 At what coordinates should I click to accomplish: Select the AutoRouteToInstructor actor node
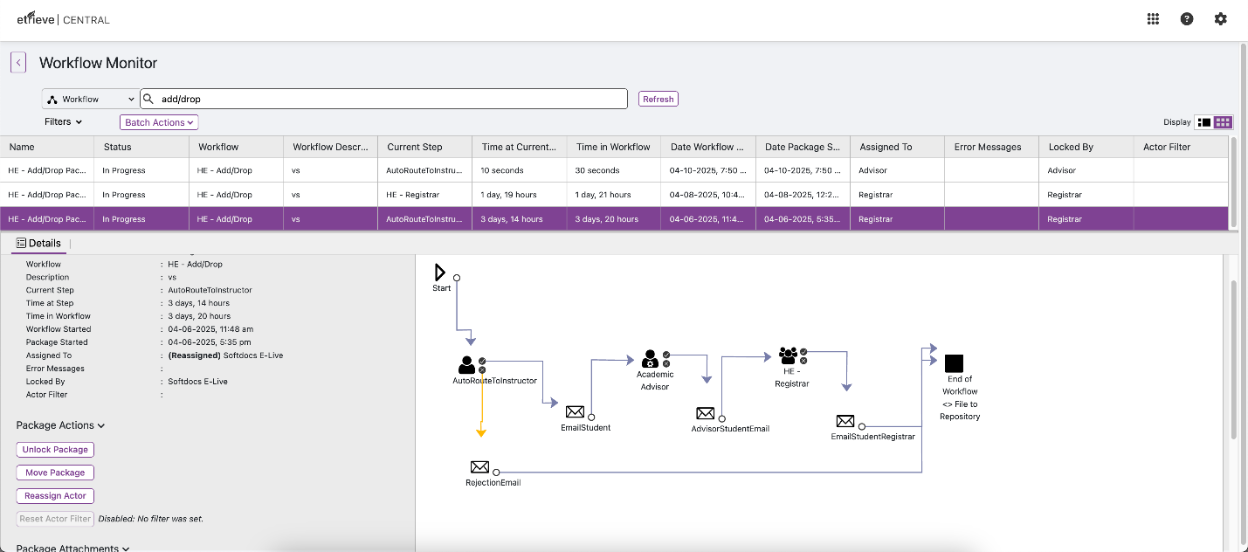pyautogui.click(x=467, y=366)
